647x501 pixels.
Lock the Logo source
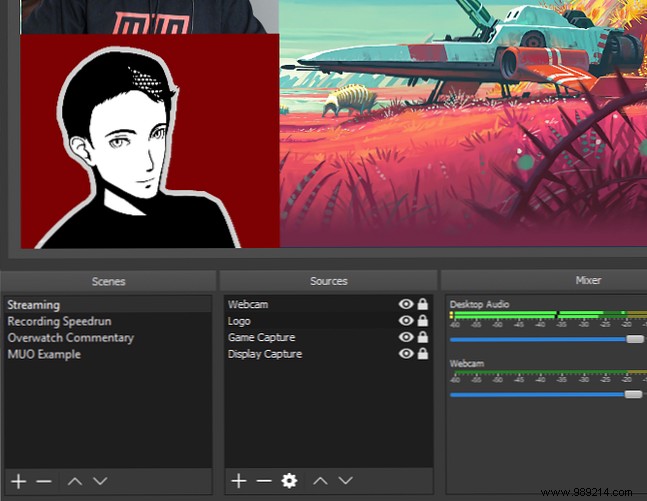tap(423, 321)
